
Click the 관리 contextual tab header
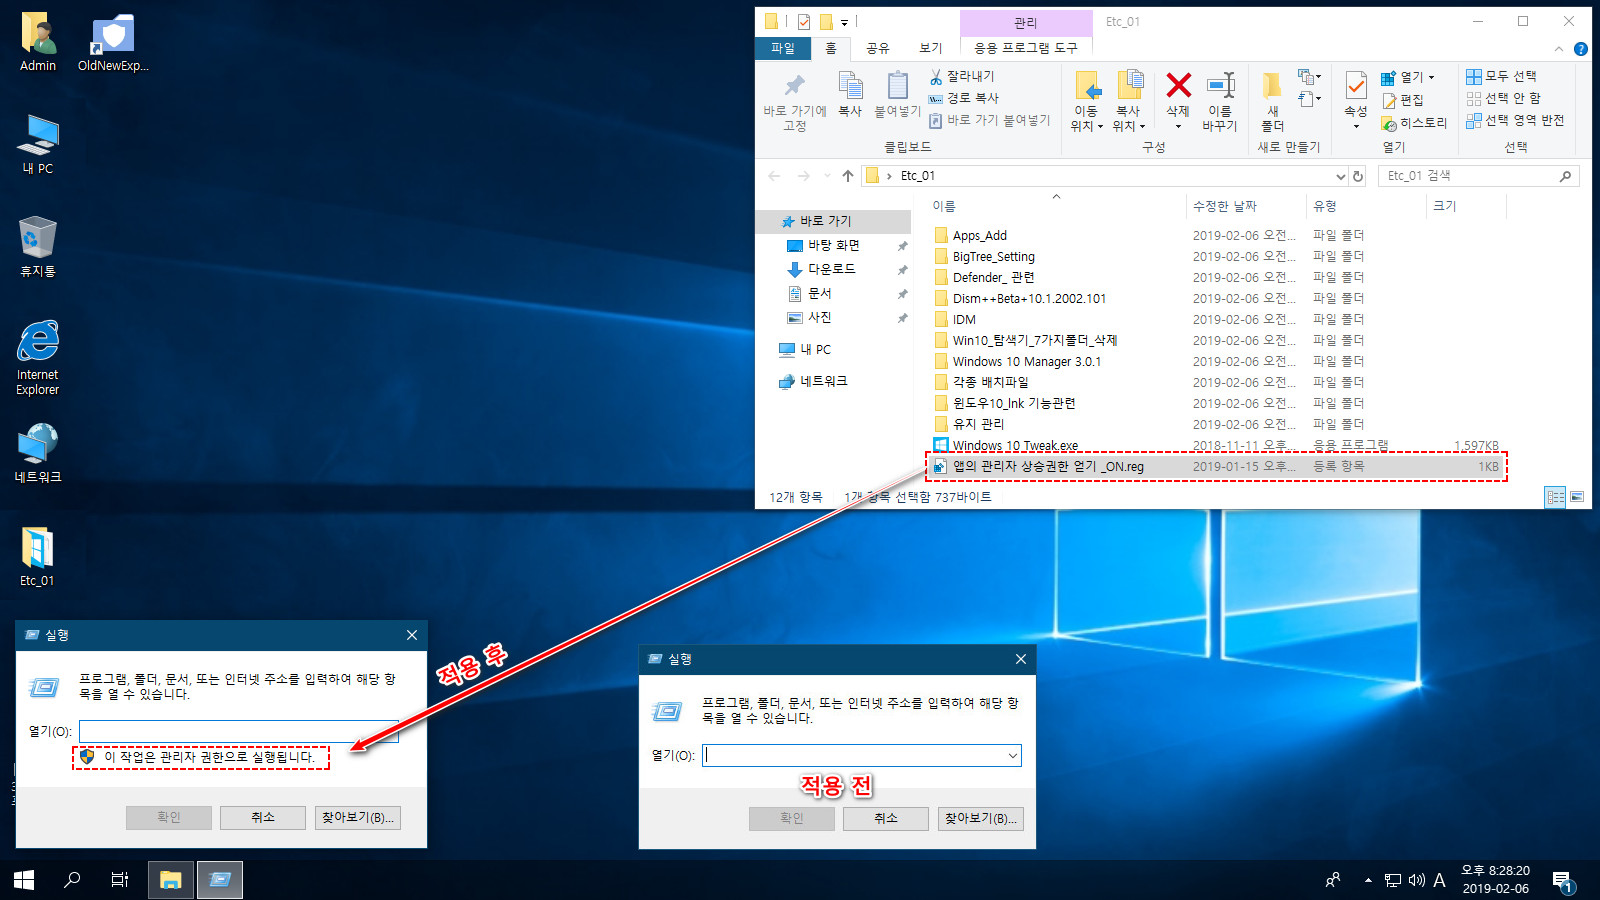point(1026,23)
